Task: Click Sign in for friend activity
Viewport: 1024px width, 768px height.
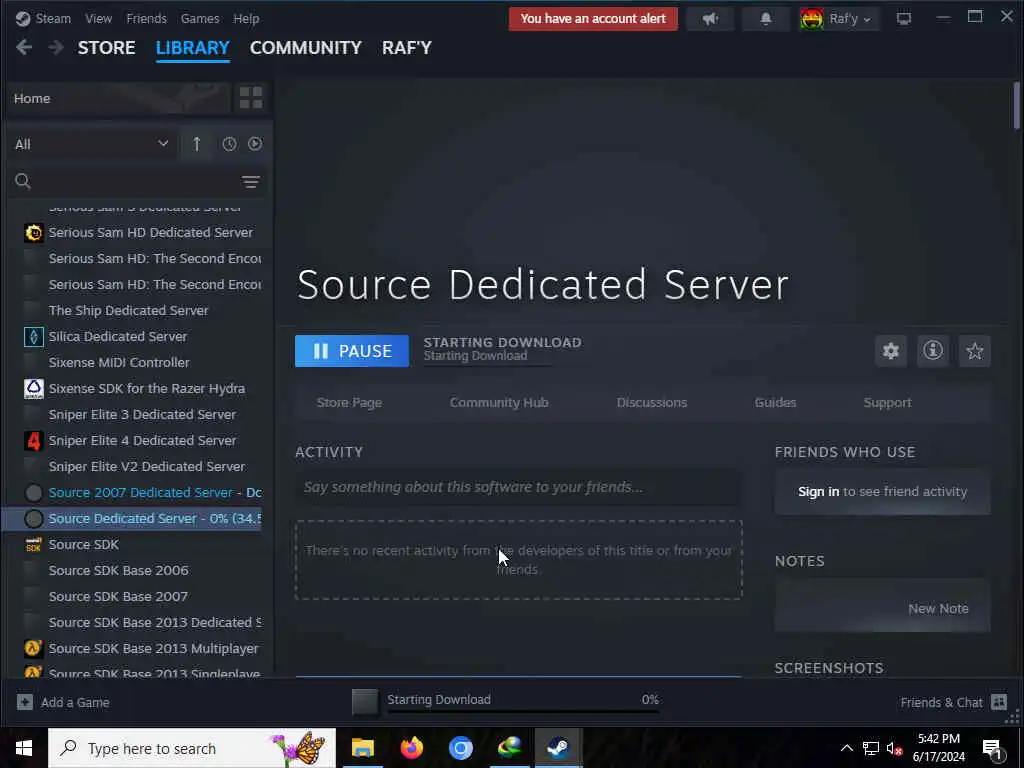Action: click(818, 491)
